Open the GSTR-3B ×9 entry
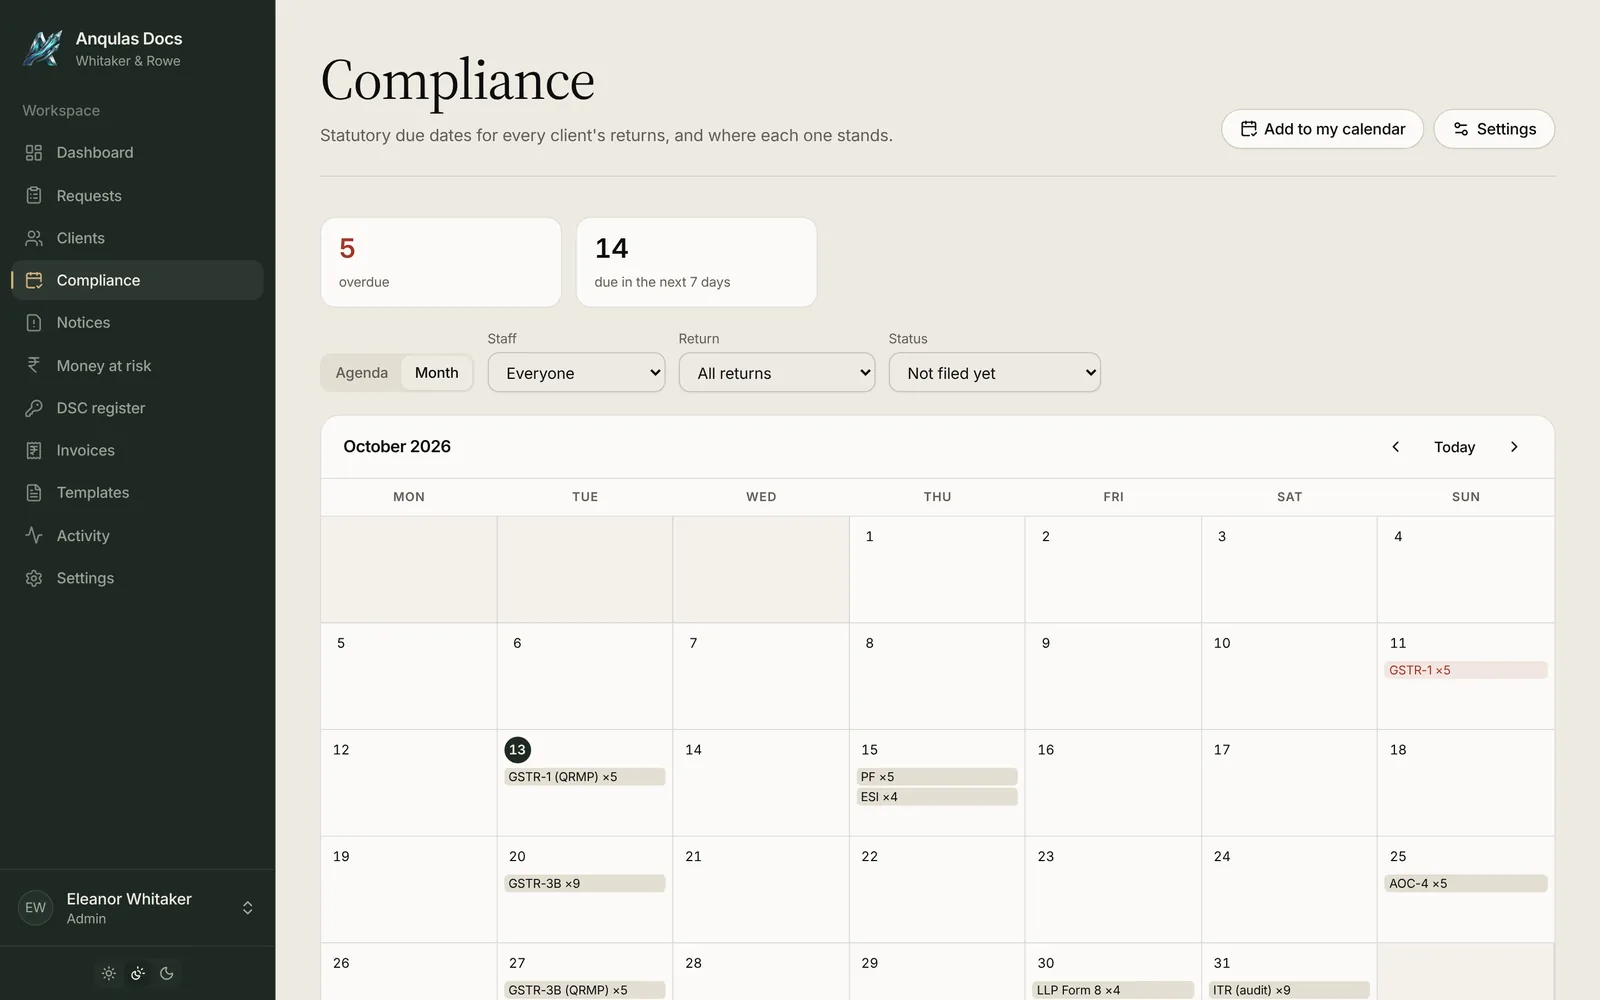Screen dimensions: 1600x1000 click(585, 884)
